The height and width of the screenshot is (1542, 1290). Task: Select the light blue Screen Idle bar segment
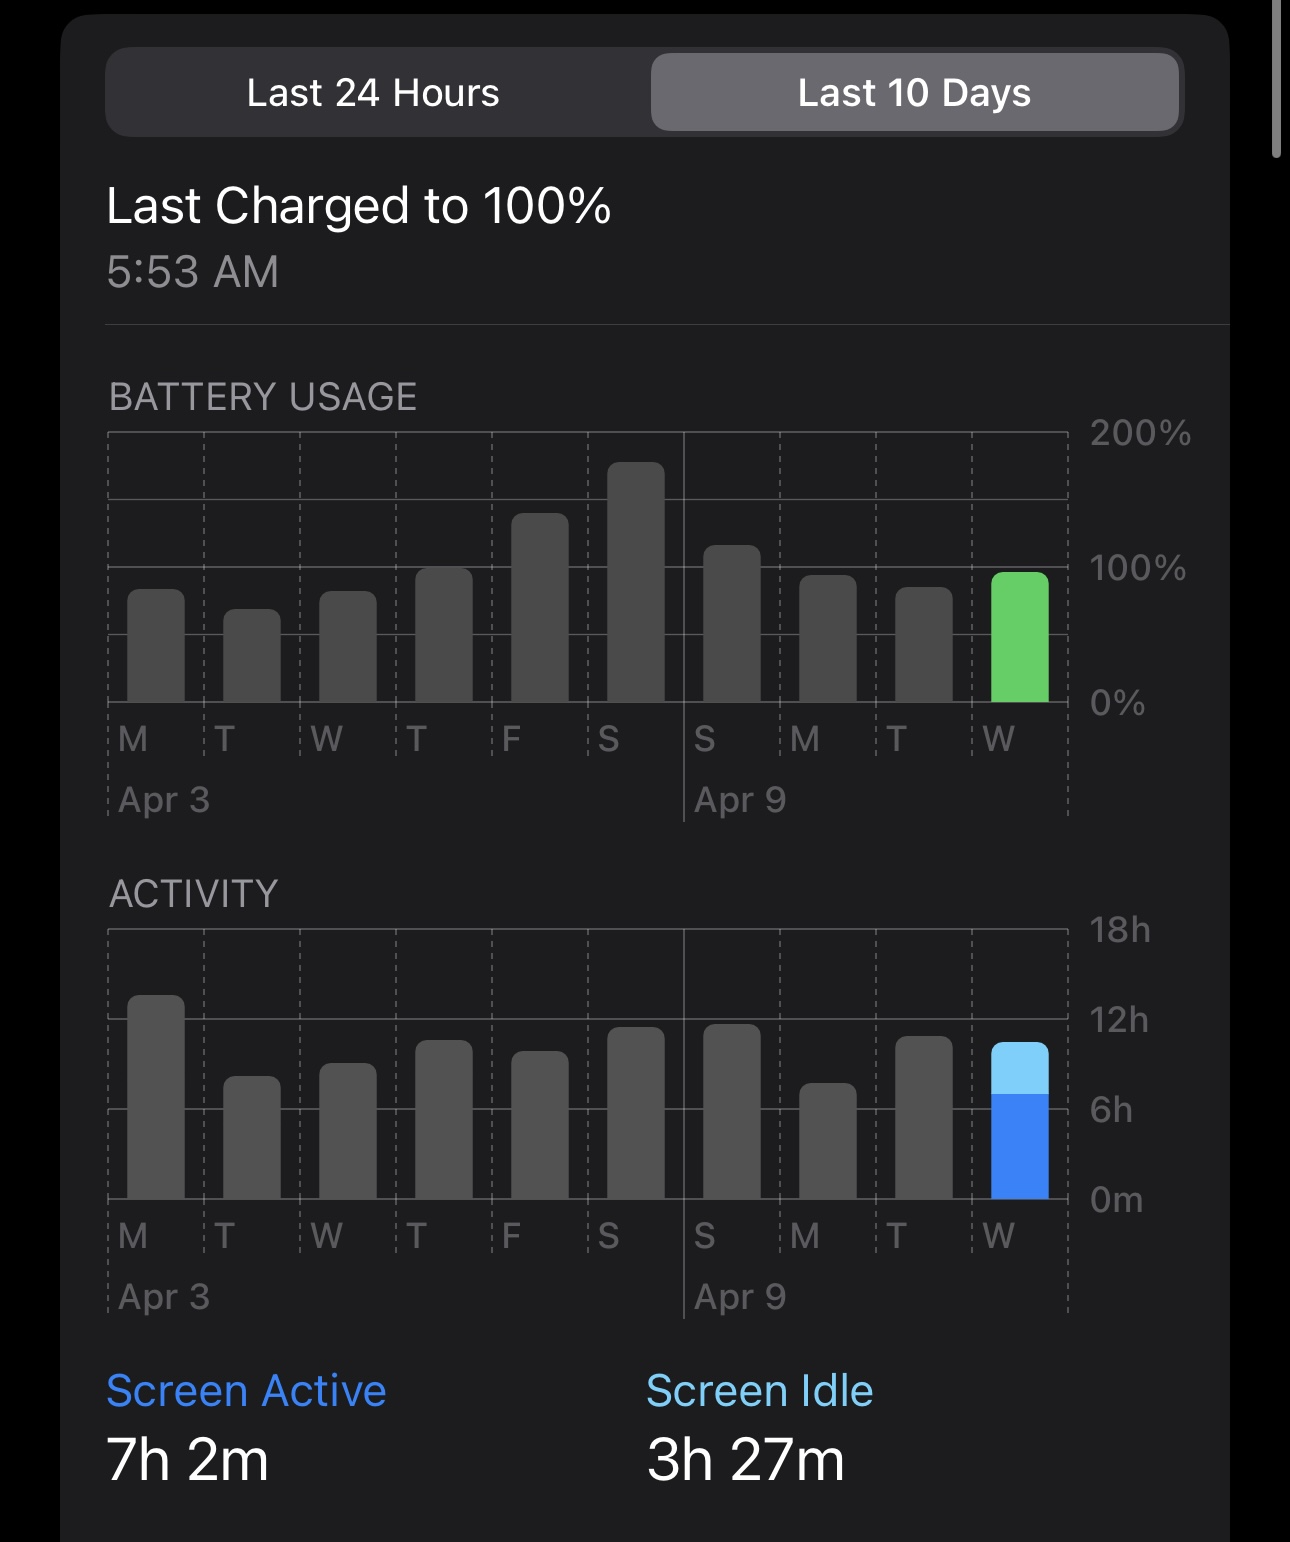(x=1019, y=1068)
